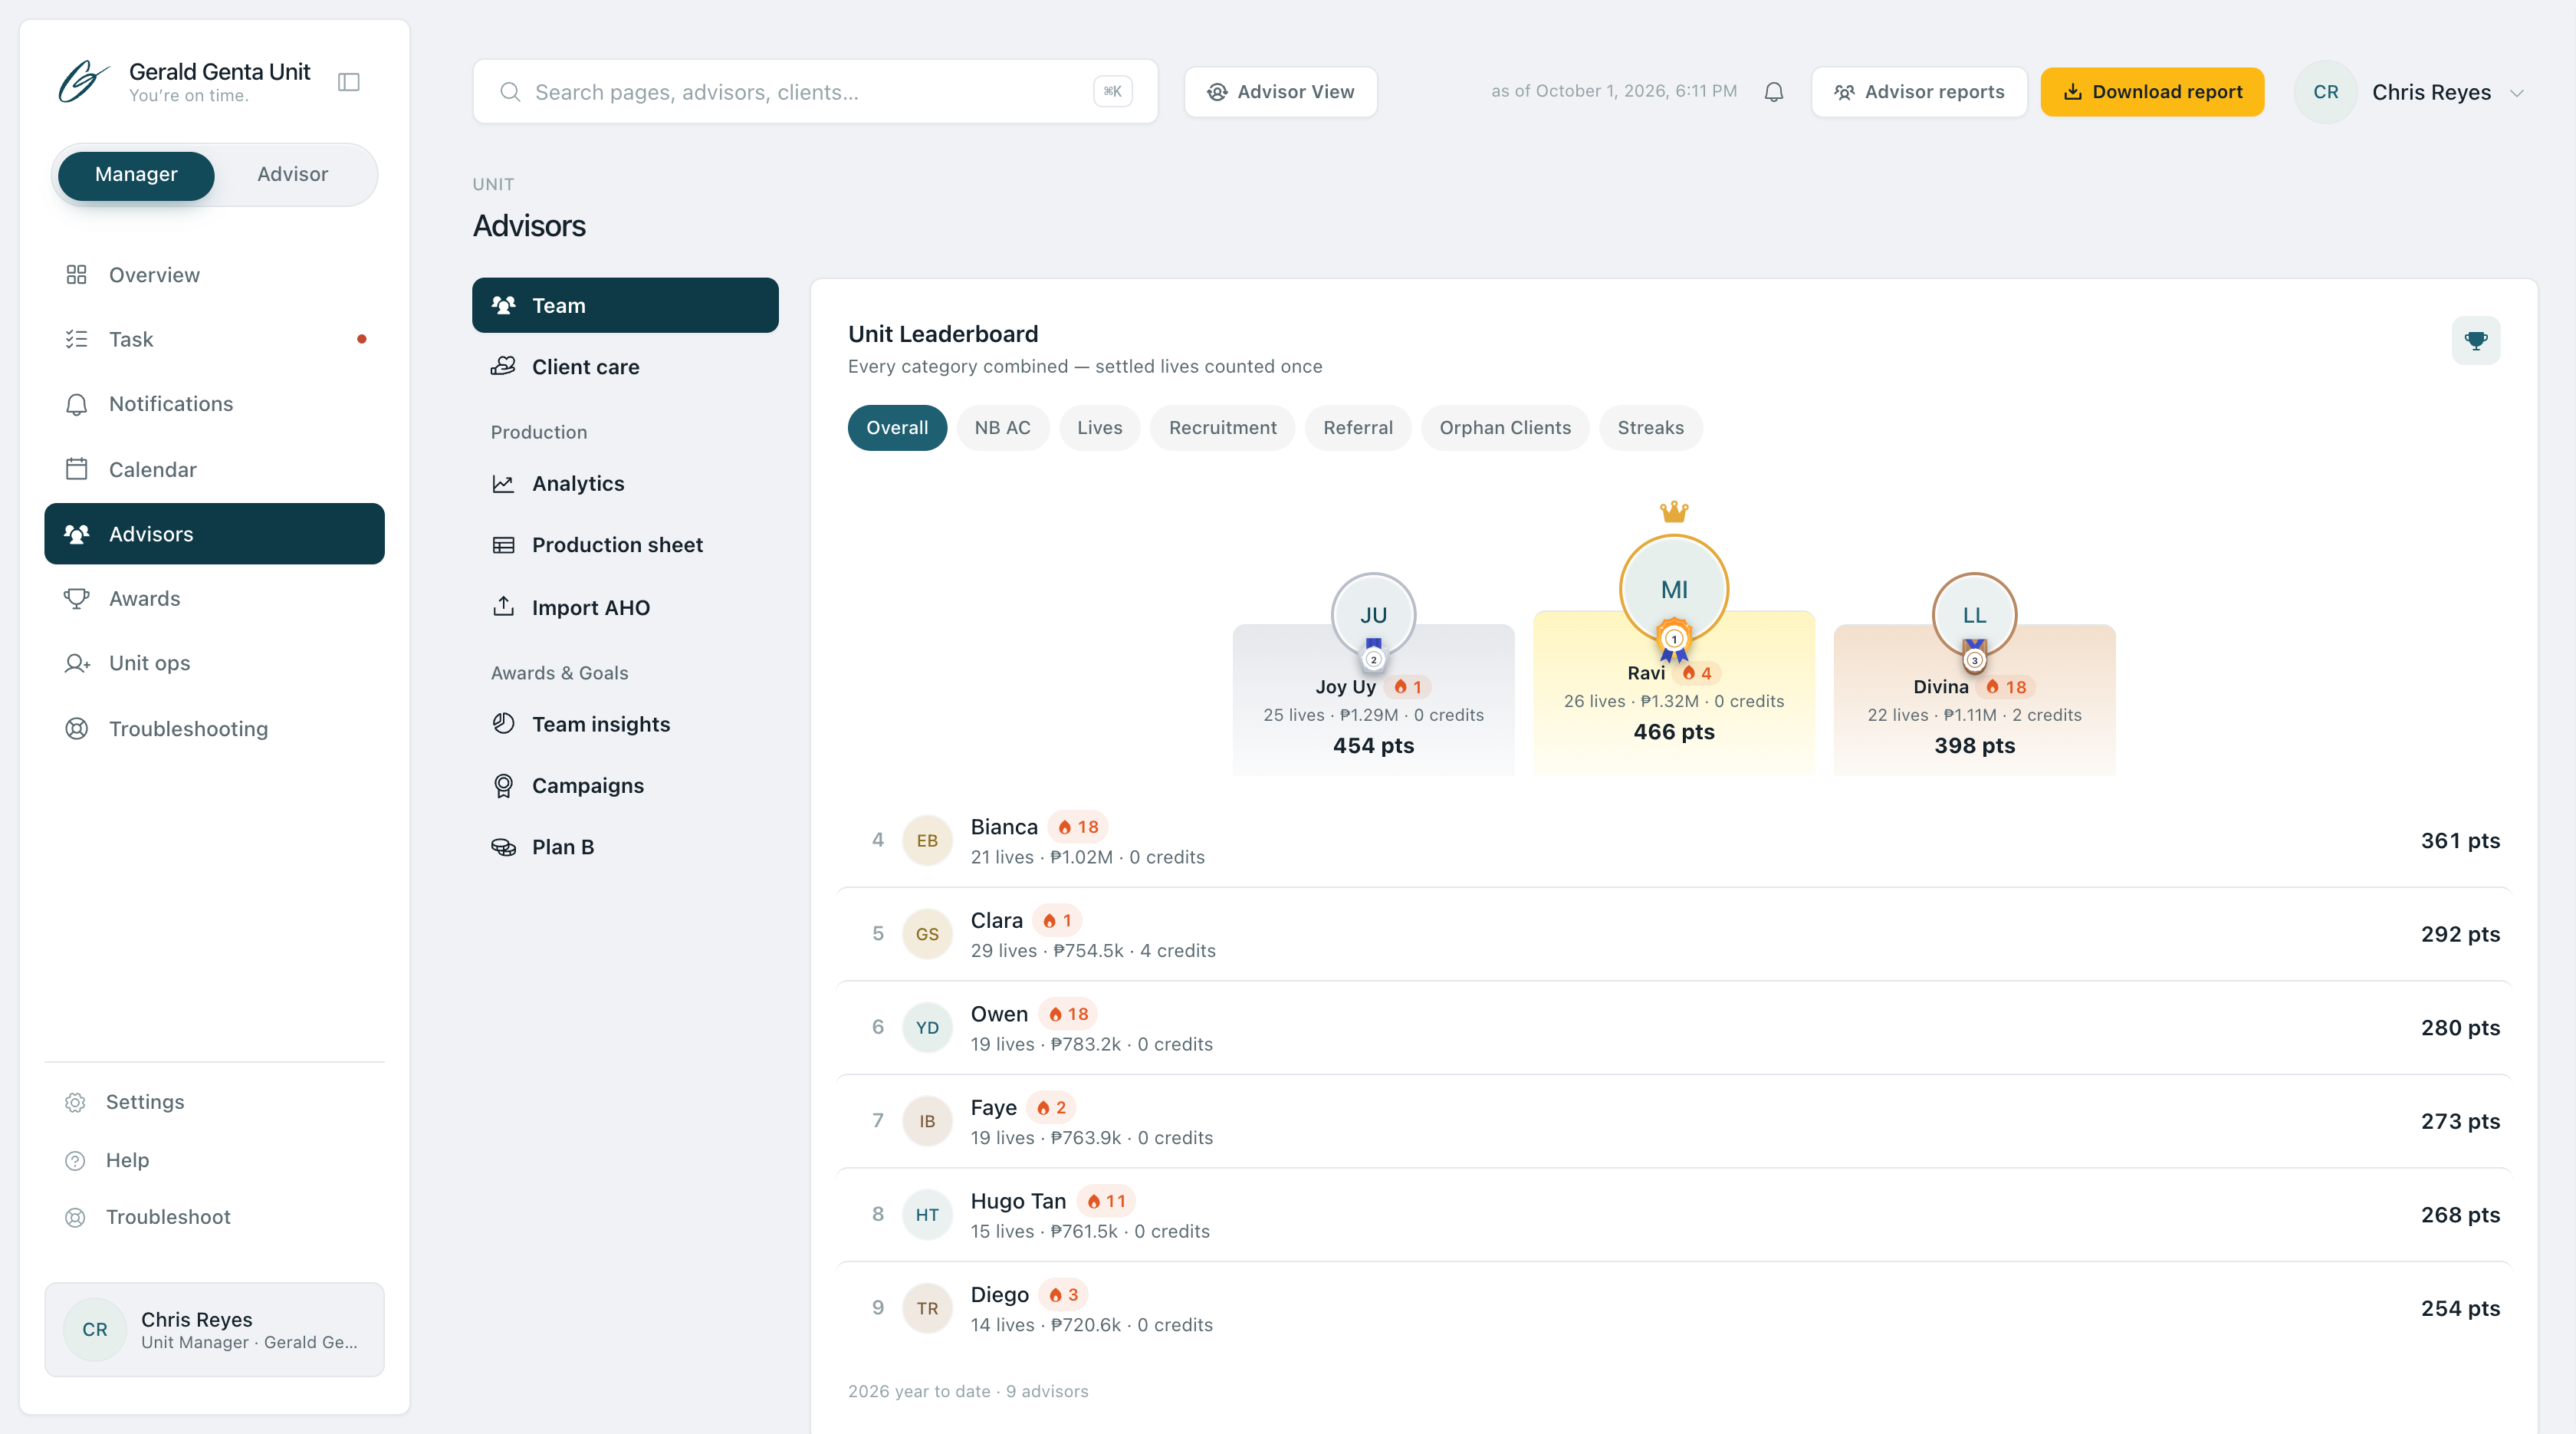This screenshot has height=1434, width=2576.
Task: Open Calendar in the sidebar
Action: click(x=214, y=469)
